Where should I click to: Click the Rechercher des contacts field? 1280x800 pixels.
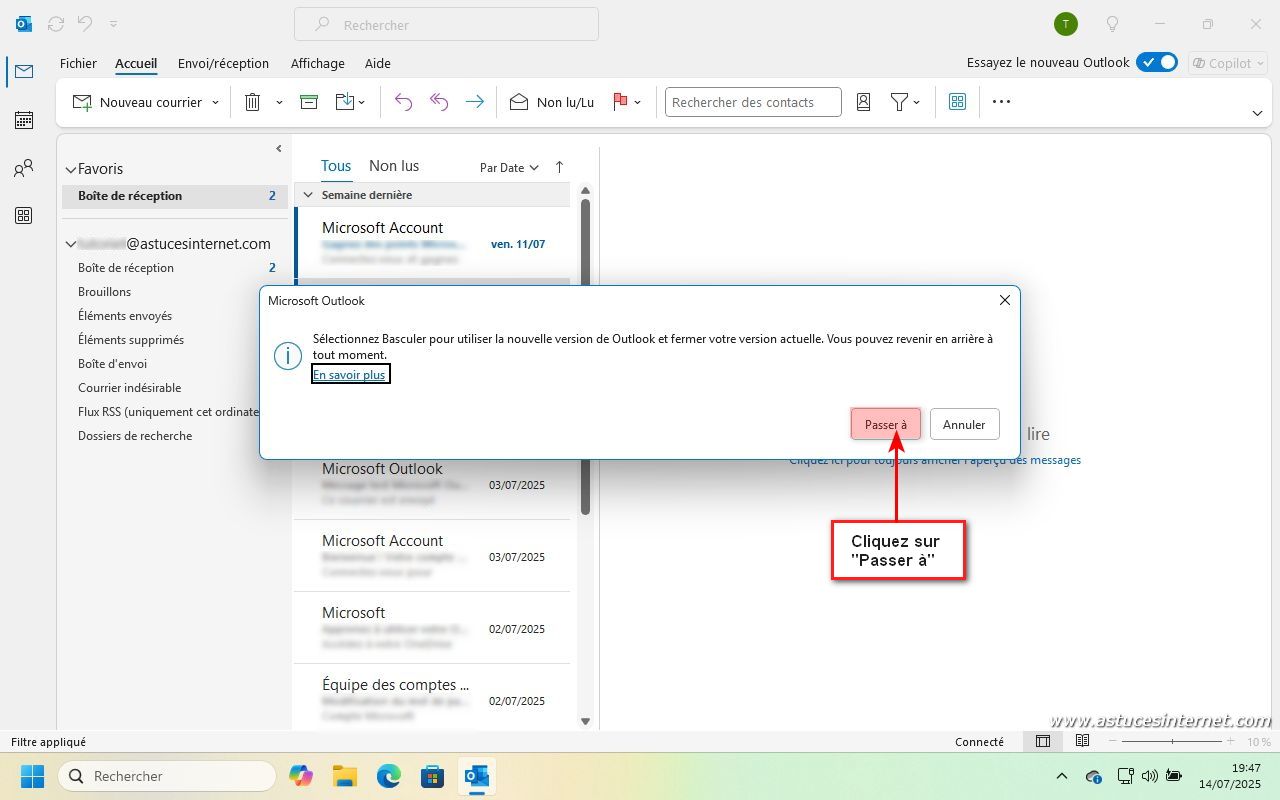click(x=753, y=102)
